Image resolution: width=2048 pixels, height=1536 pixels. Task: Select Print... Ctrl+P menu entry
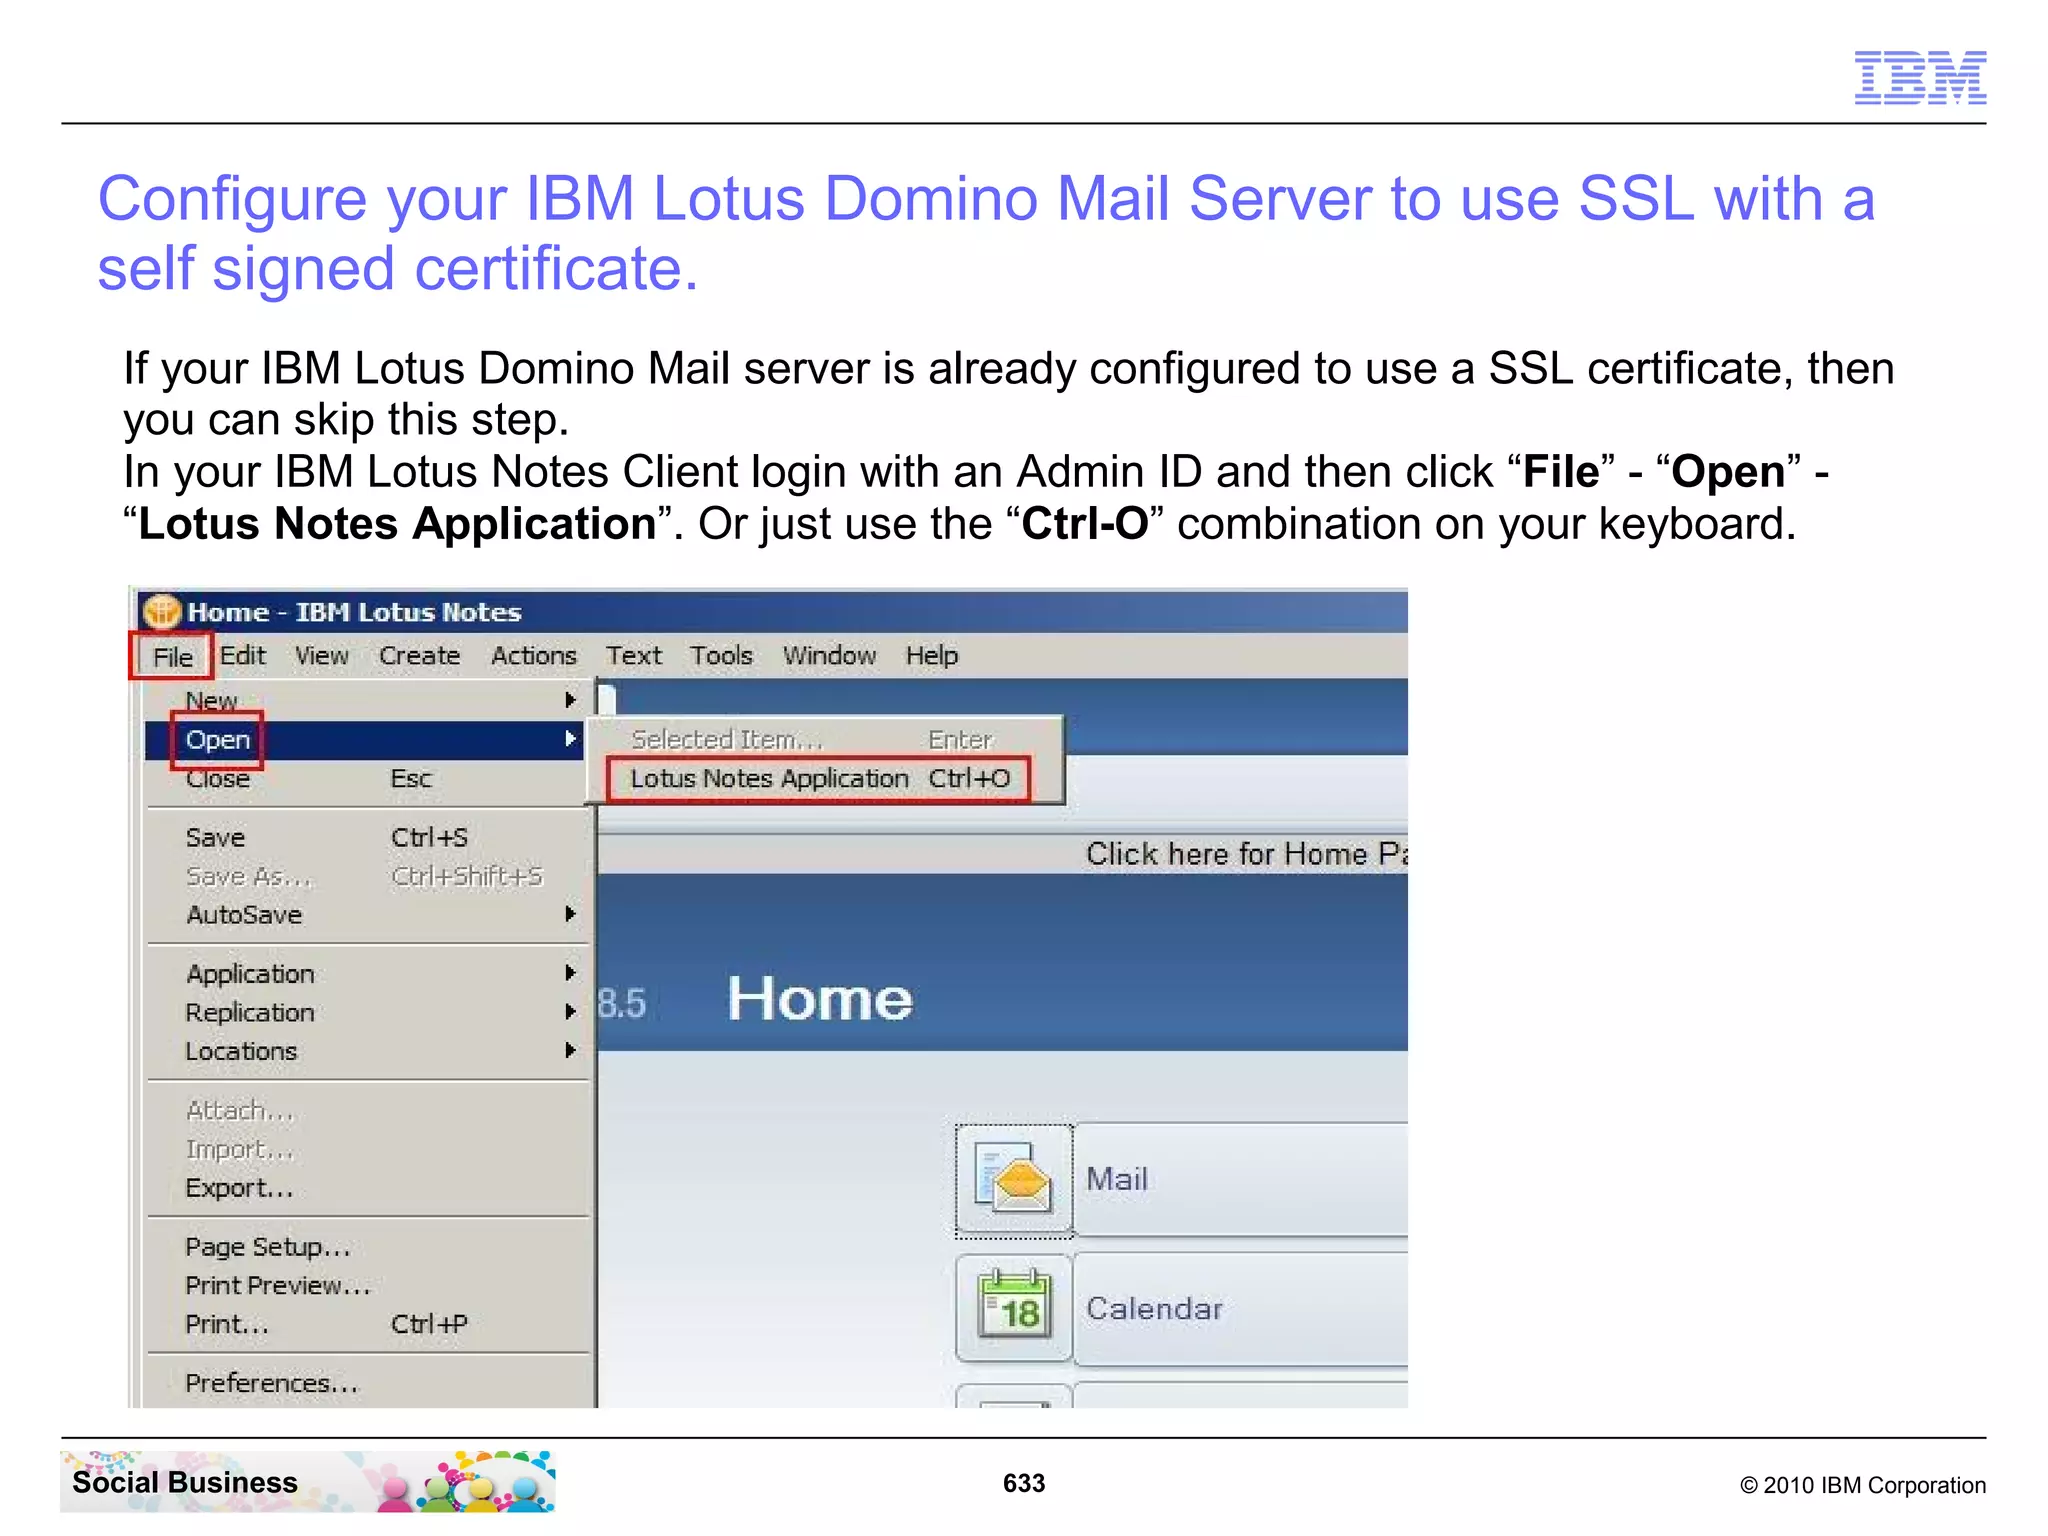click(365, 1324)
